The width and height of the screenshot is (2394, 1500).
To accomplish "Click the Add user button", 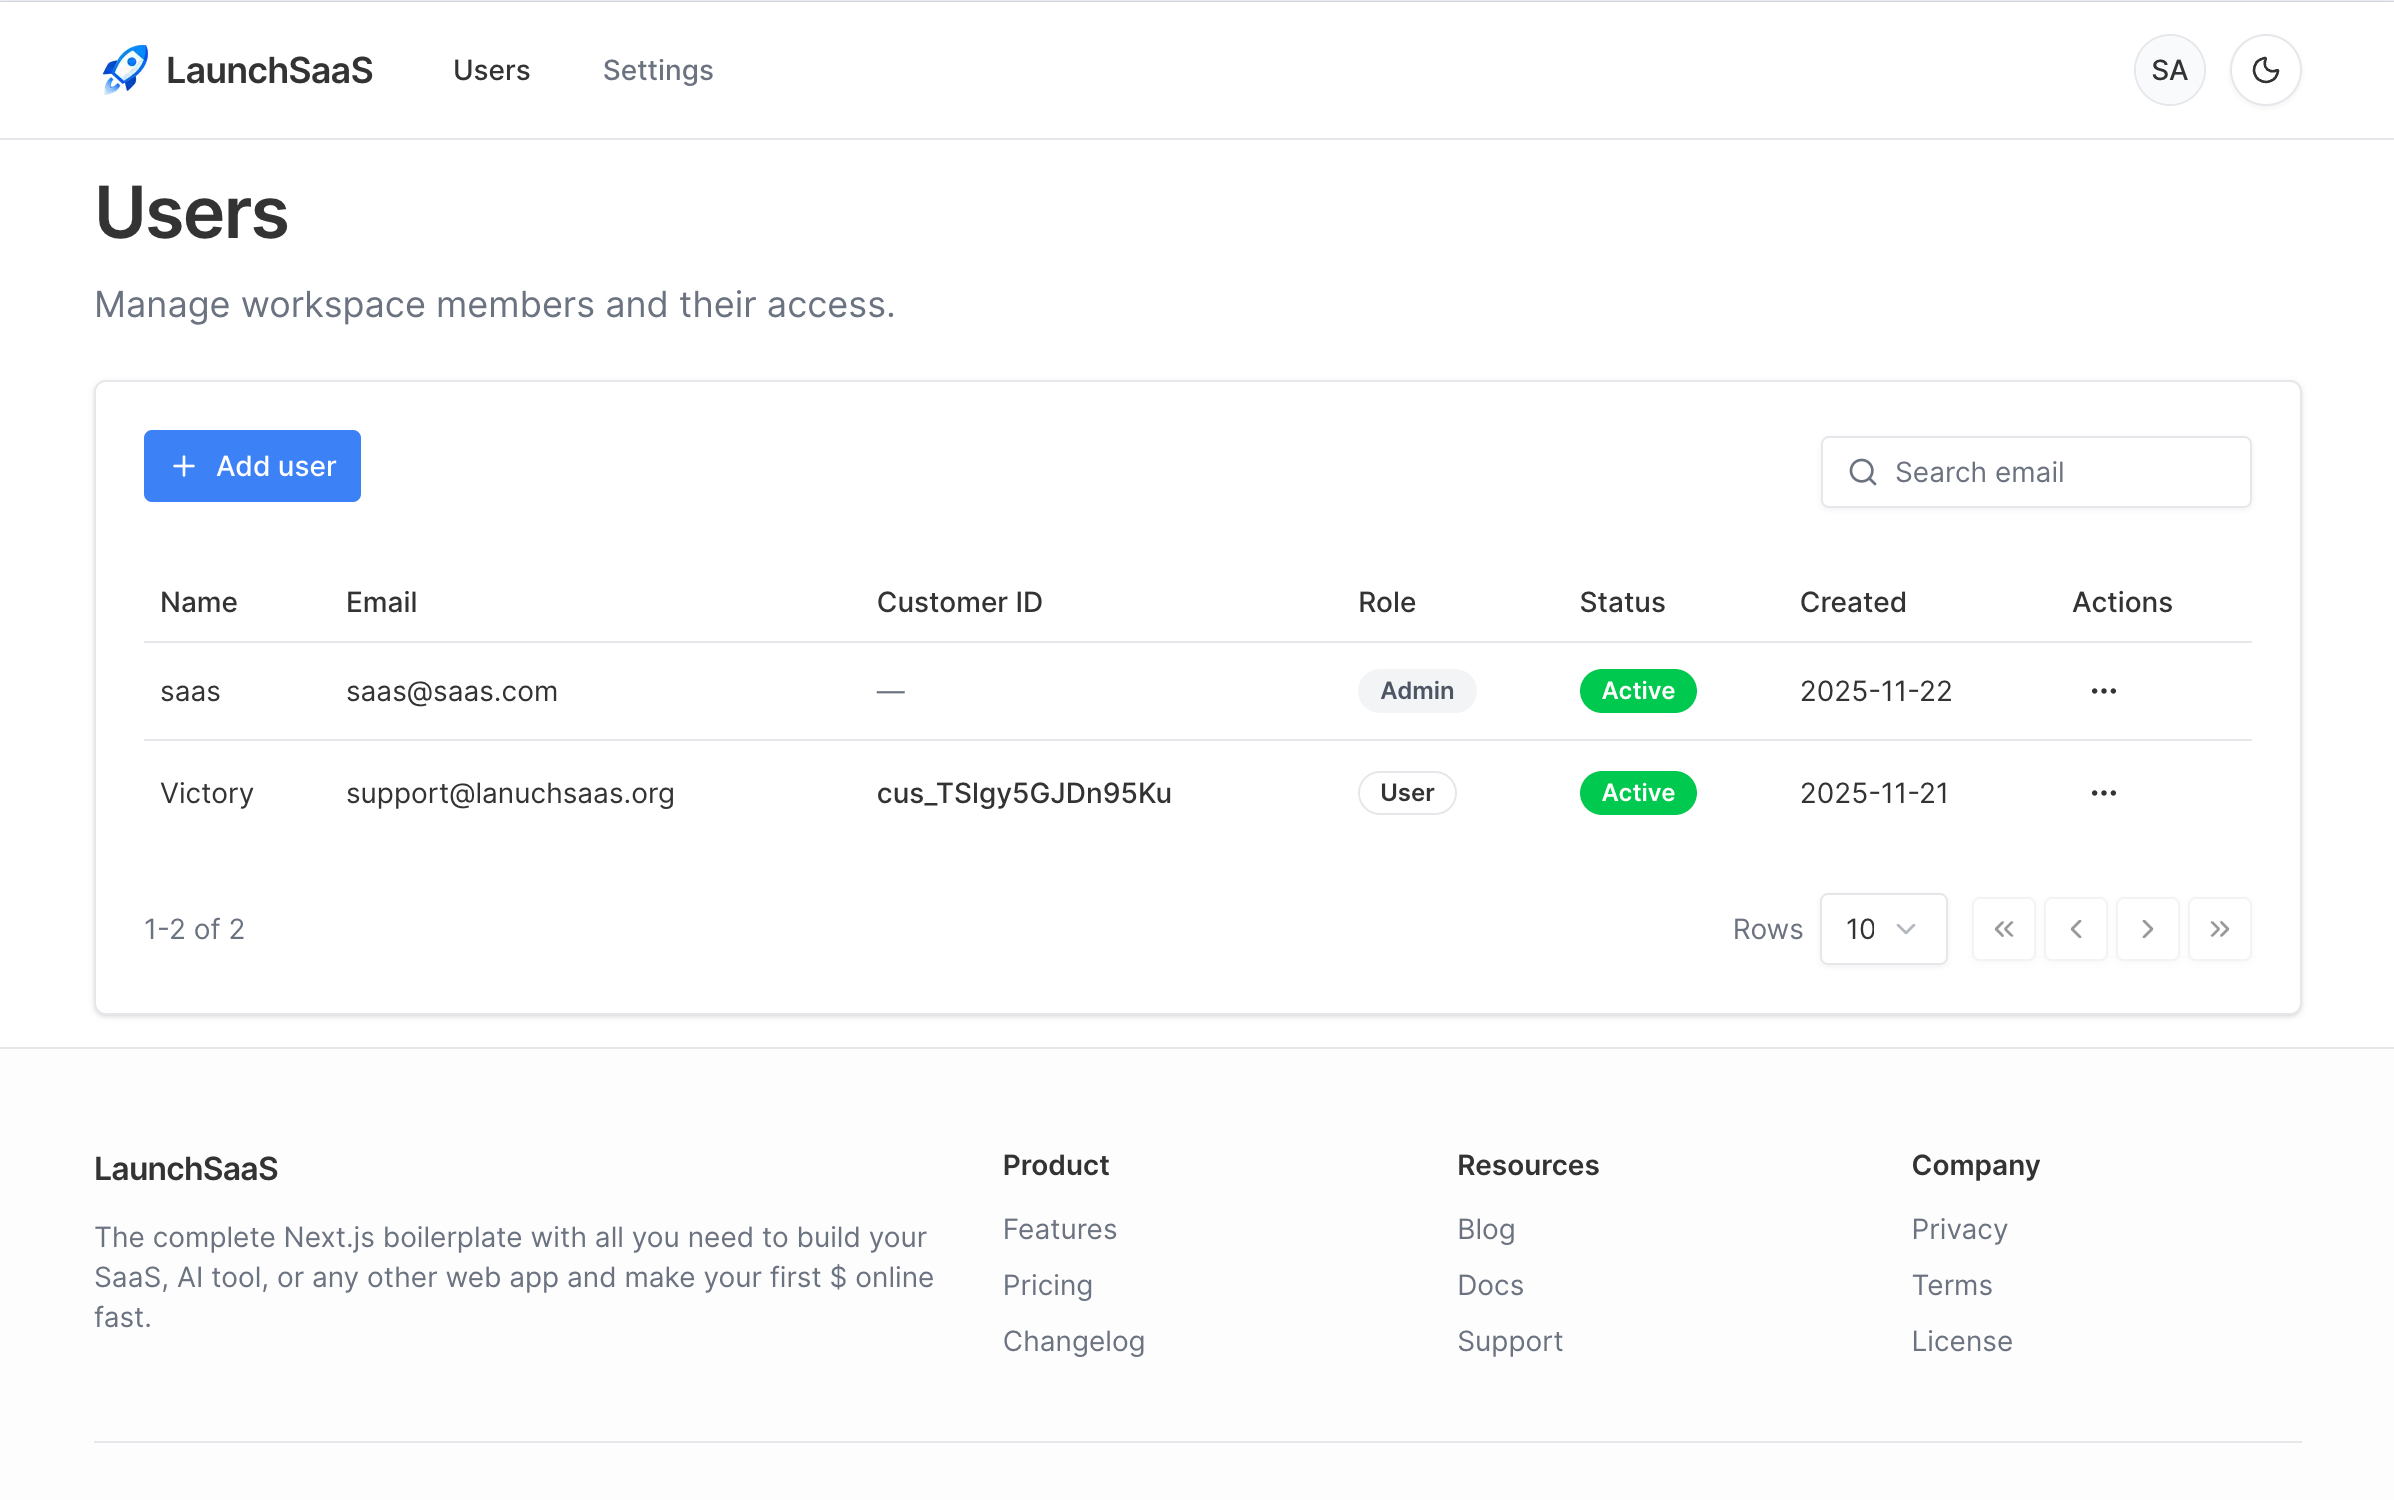I will tap(251, 465).
